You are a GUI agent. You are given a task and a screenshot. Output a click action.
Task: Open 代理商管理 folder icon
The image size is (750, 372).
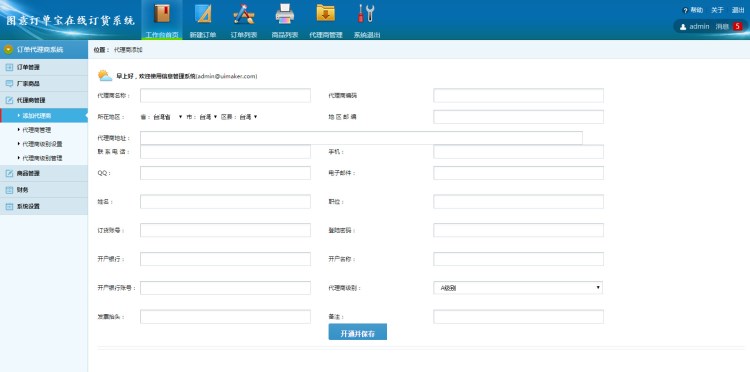coord(326,13)
